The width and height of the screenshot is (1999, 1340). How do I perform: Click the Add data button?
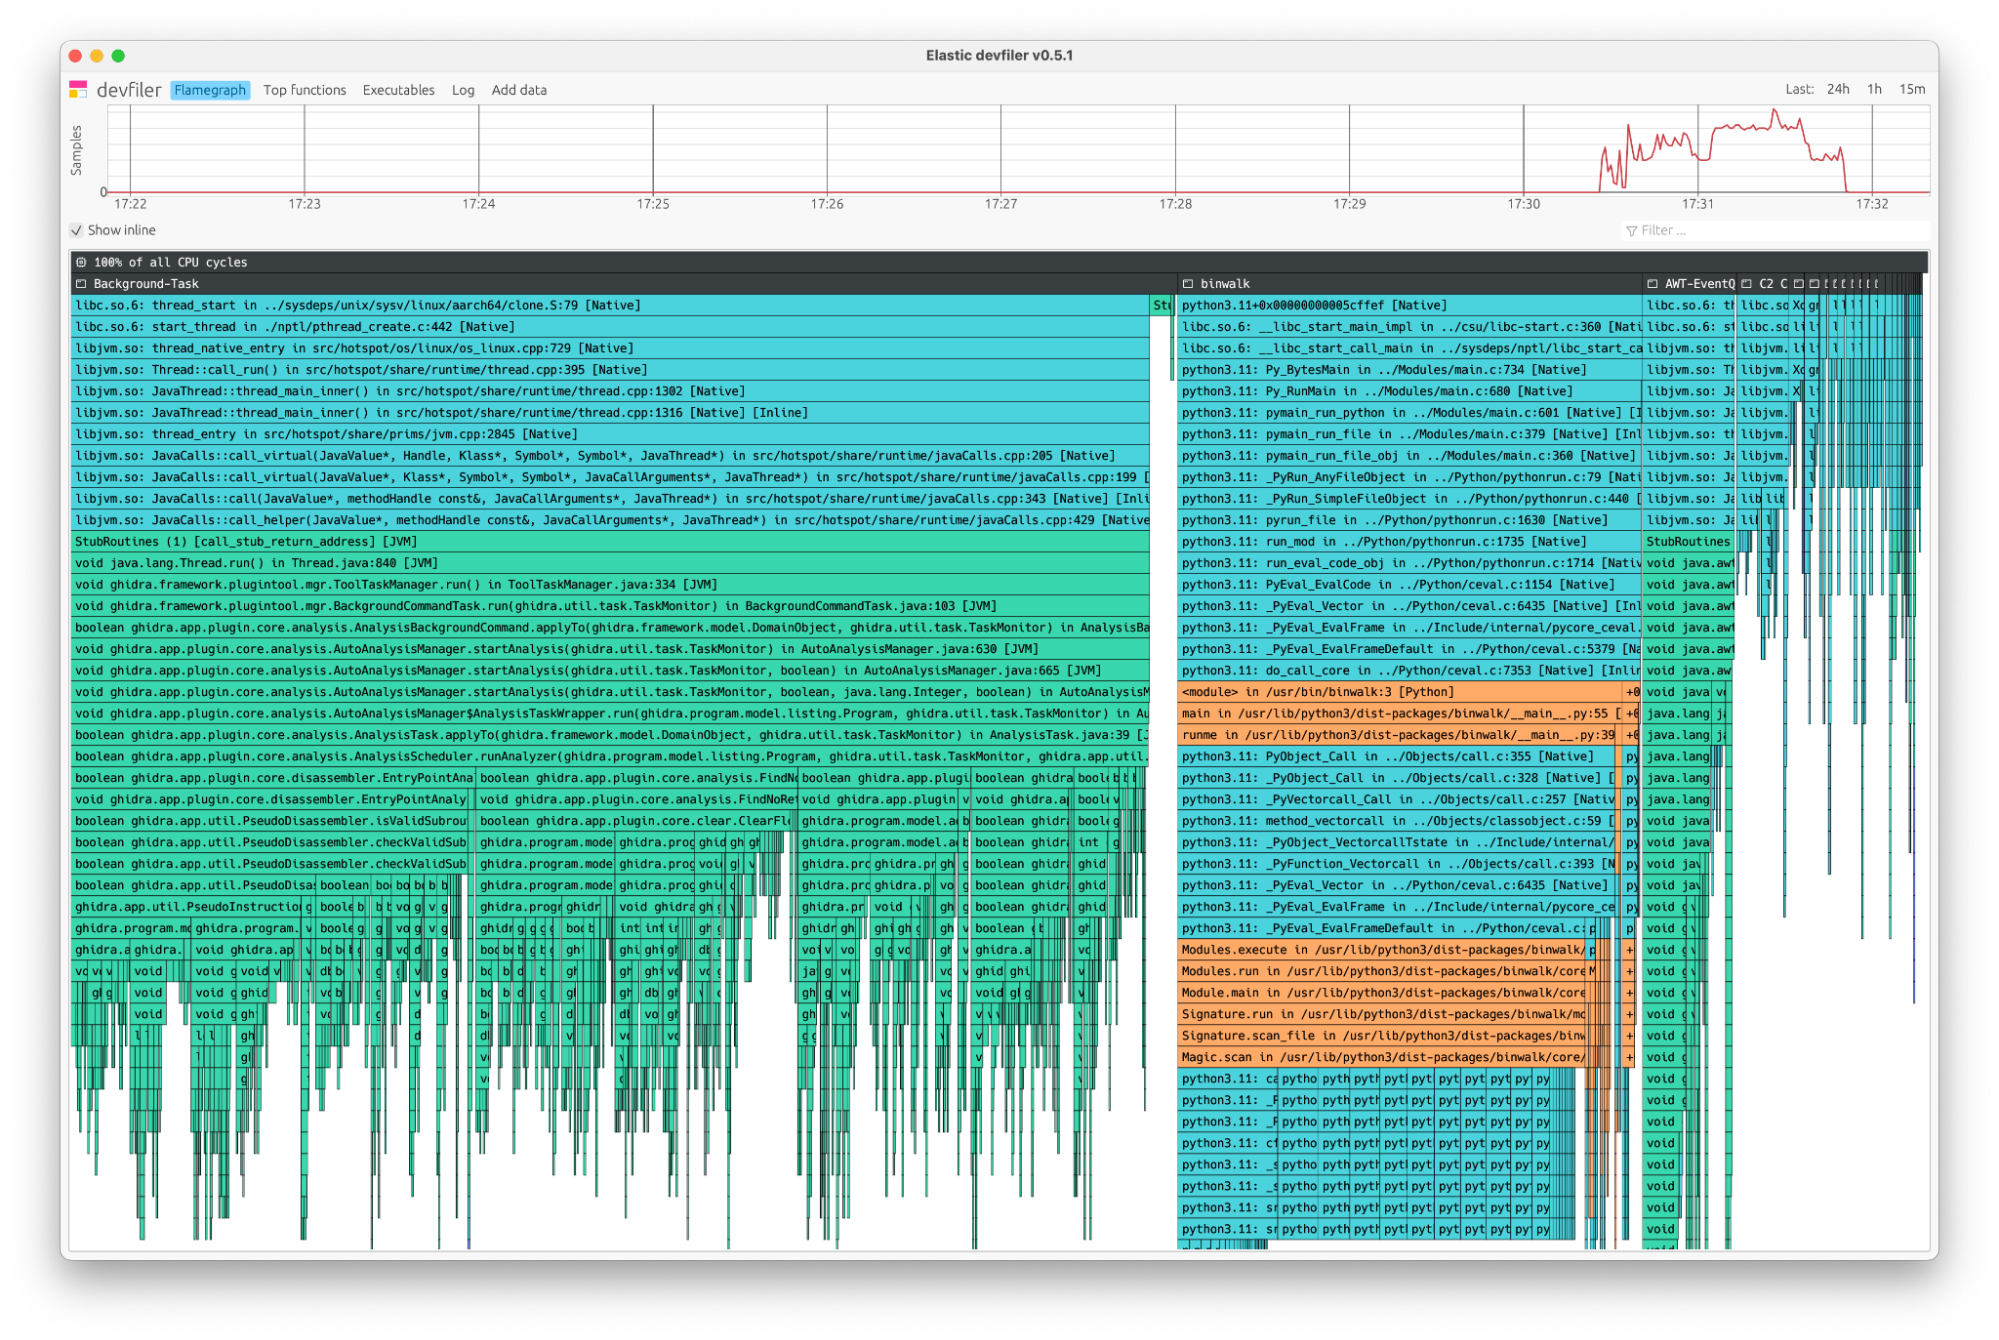point(519,90)
